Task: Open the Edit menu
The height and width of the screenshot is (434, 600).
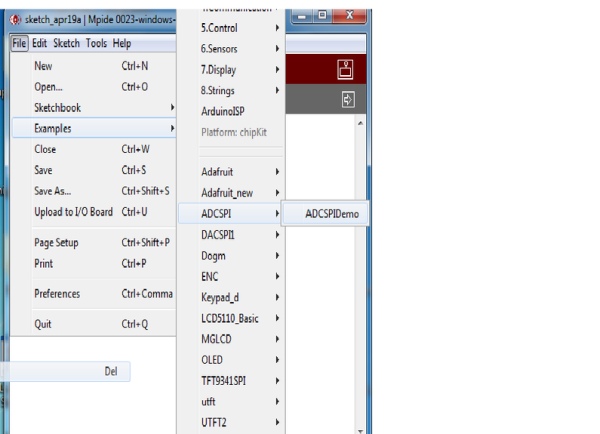Action: coord(39,43)
